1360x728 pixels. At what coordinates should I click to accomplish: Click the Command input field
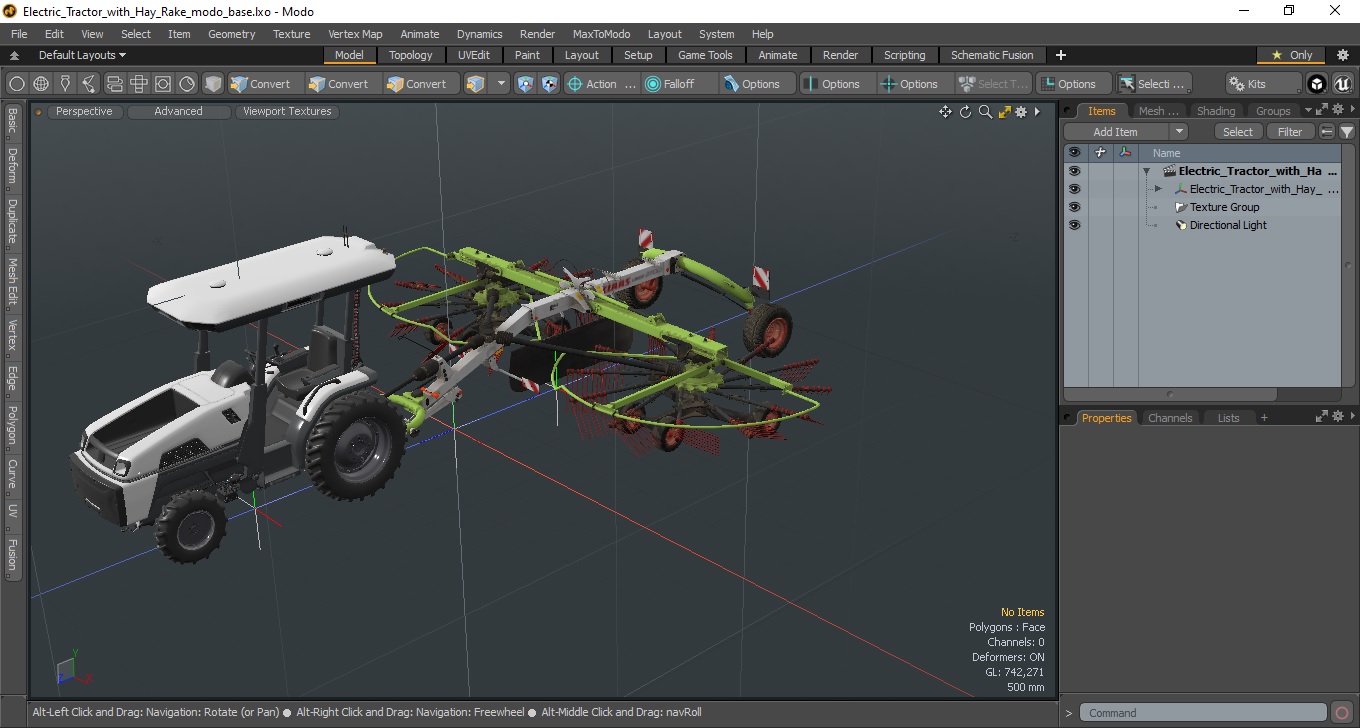(1203, 713)
